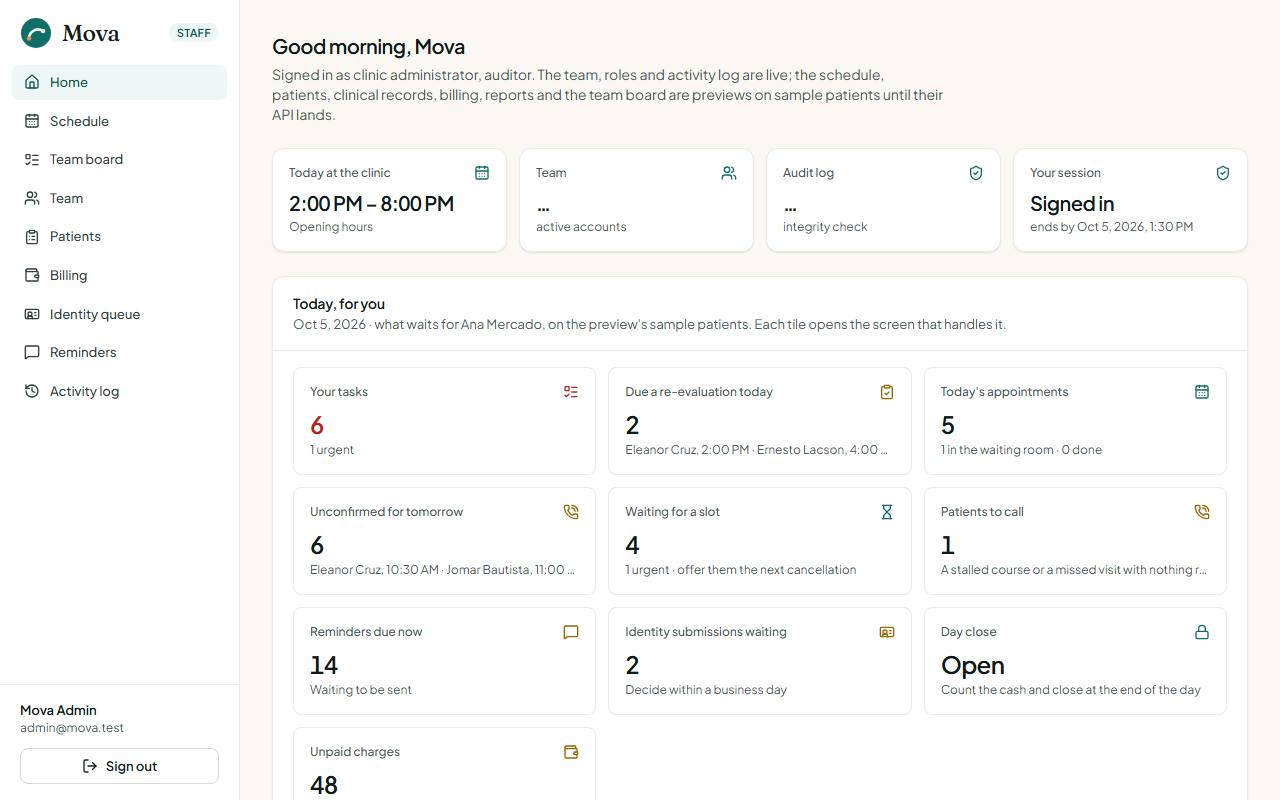Click the admin@mova.test email address
The image size is (1280, 800).
coord(72,728)
